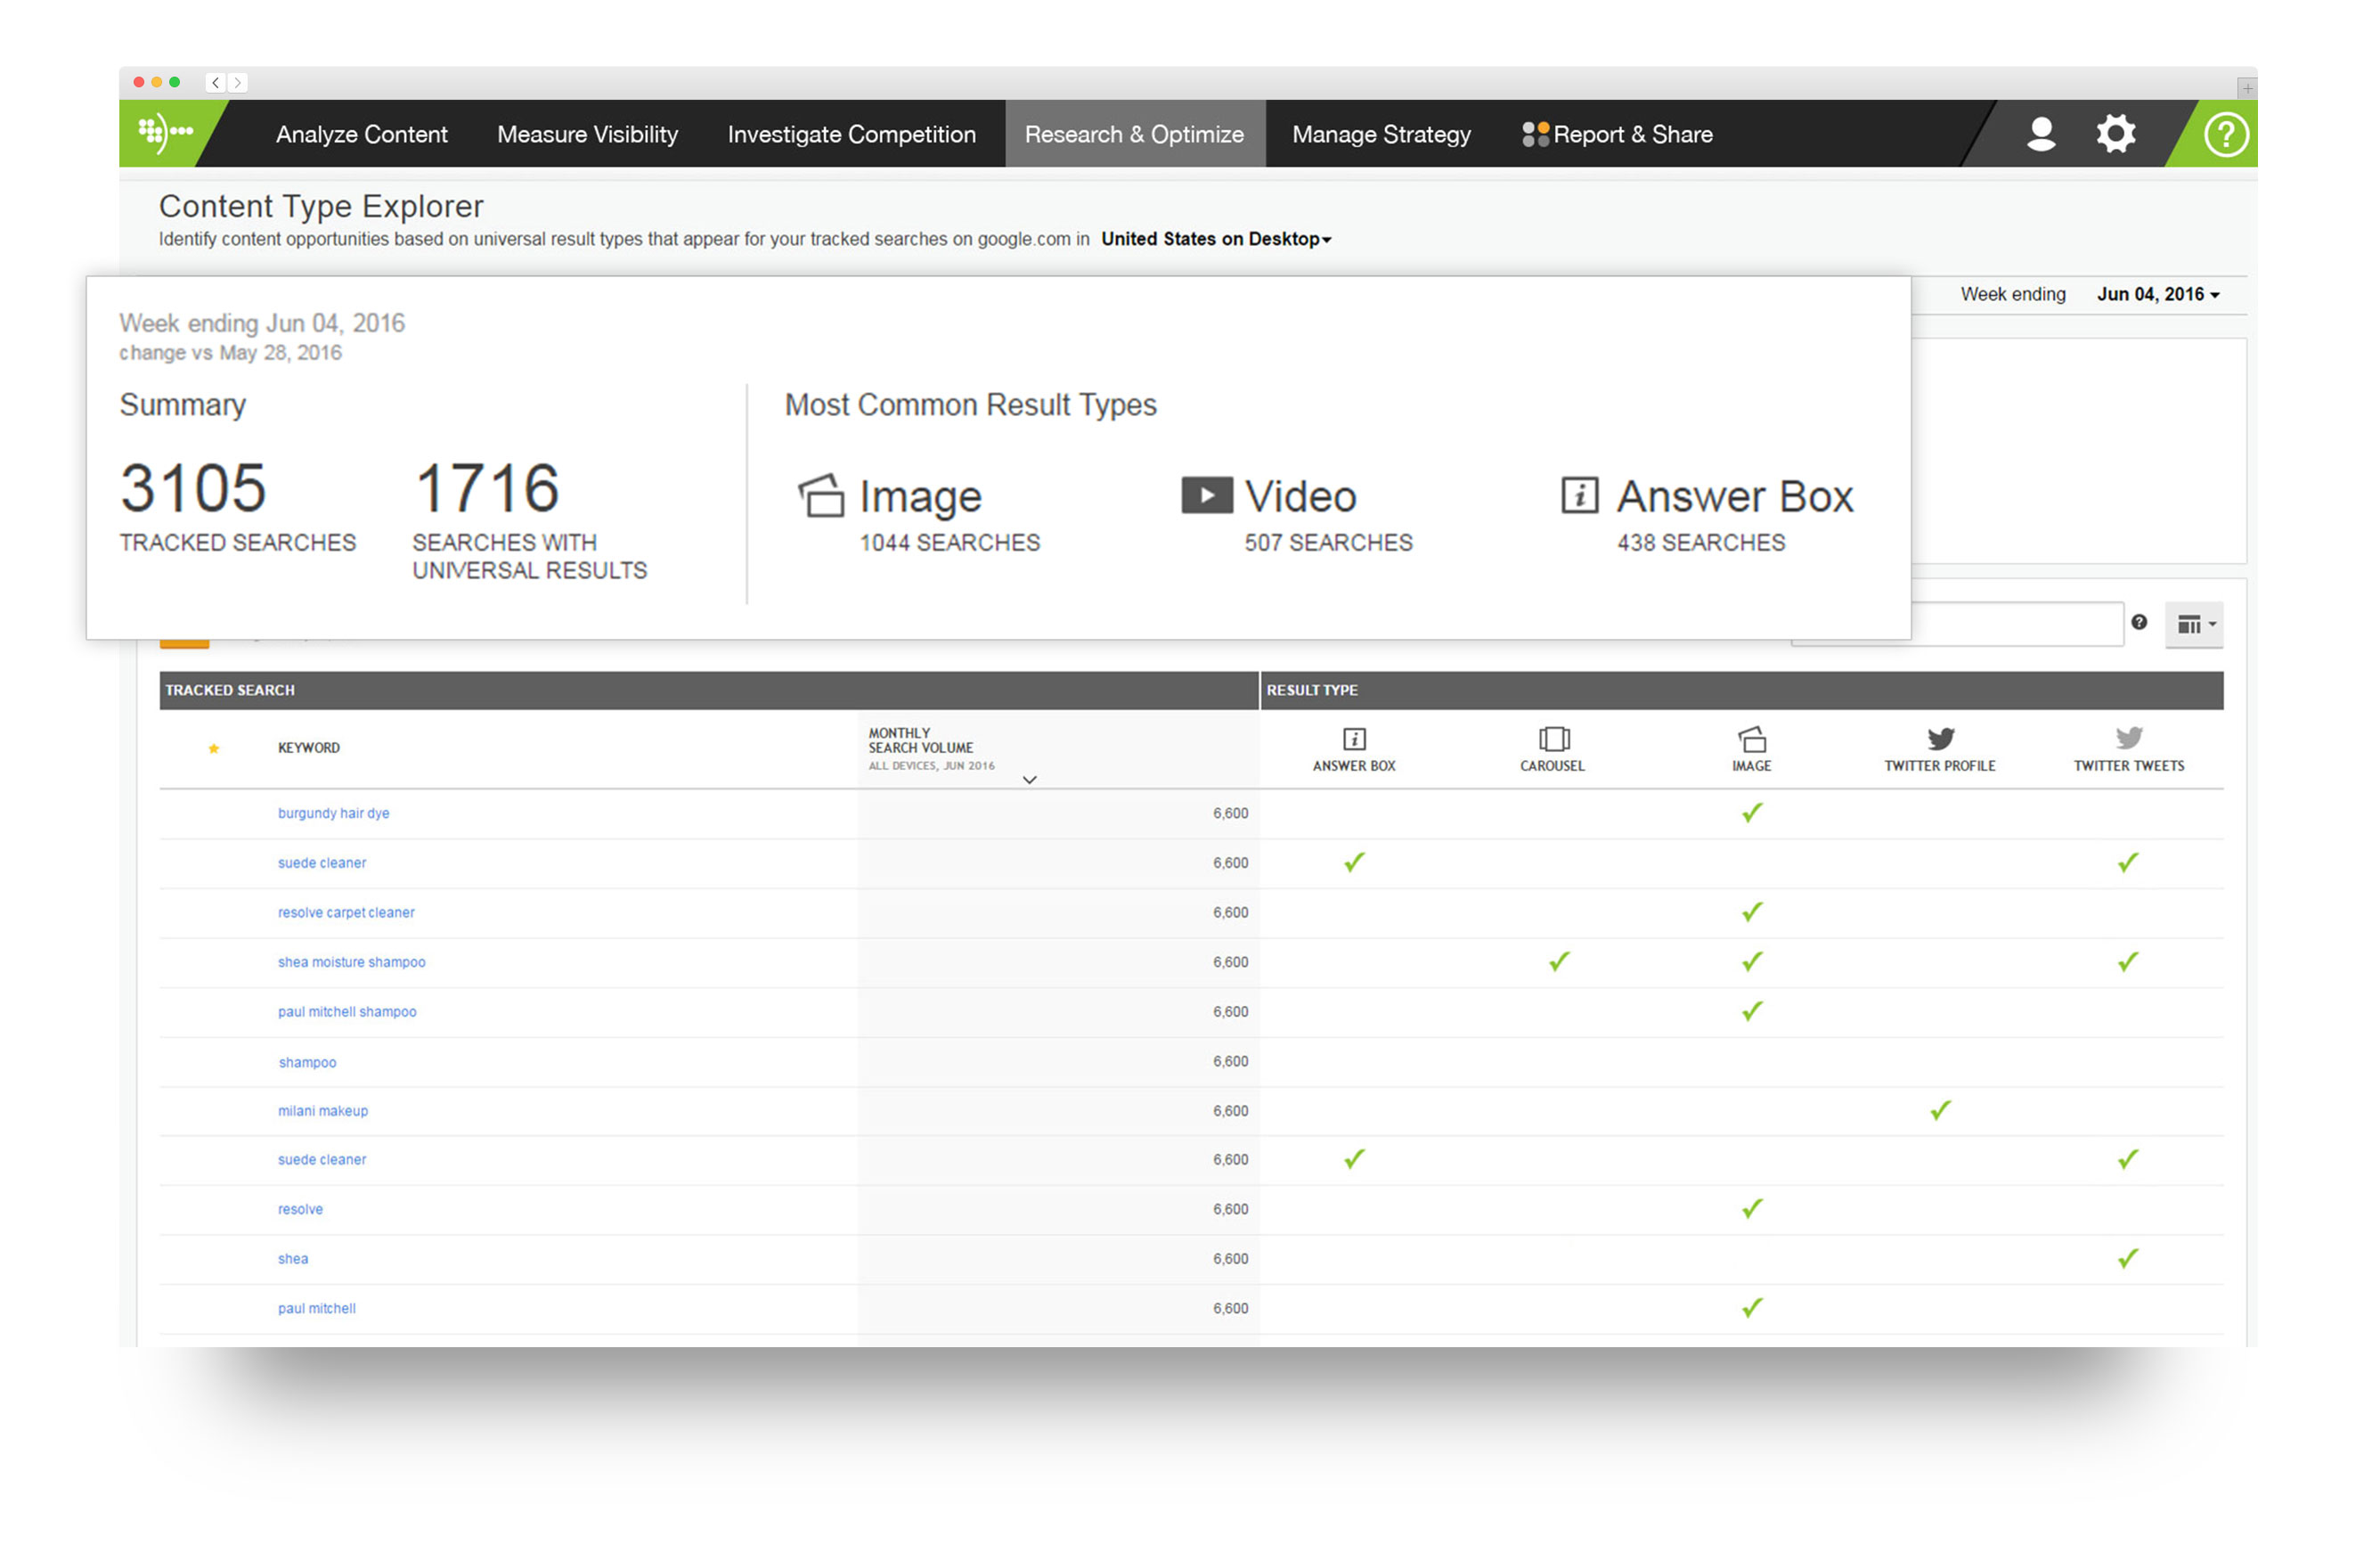Viewport: 2380px width, 1553px height.
Task: Open the United States on Desktop dropdown
Action: click(x=1216, y=239)
